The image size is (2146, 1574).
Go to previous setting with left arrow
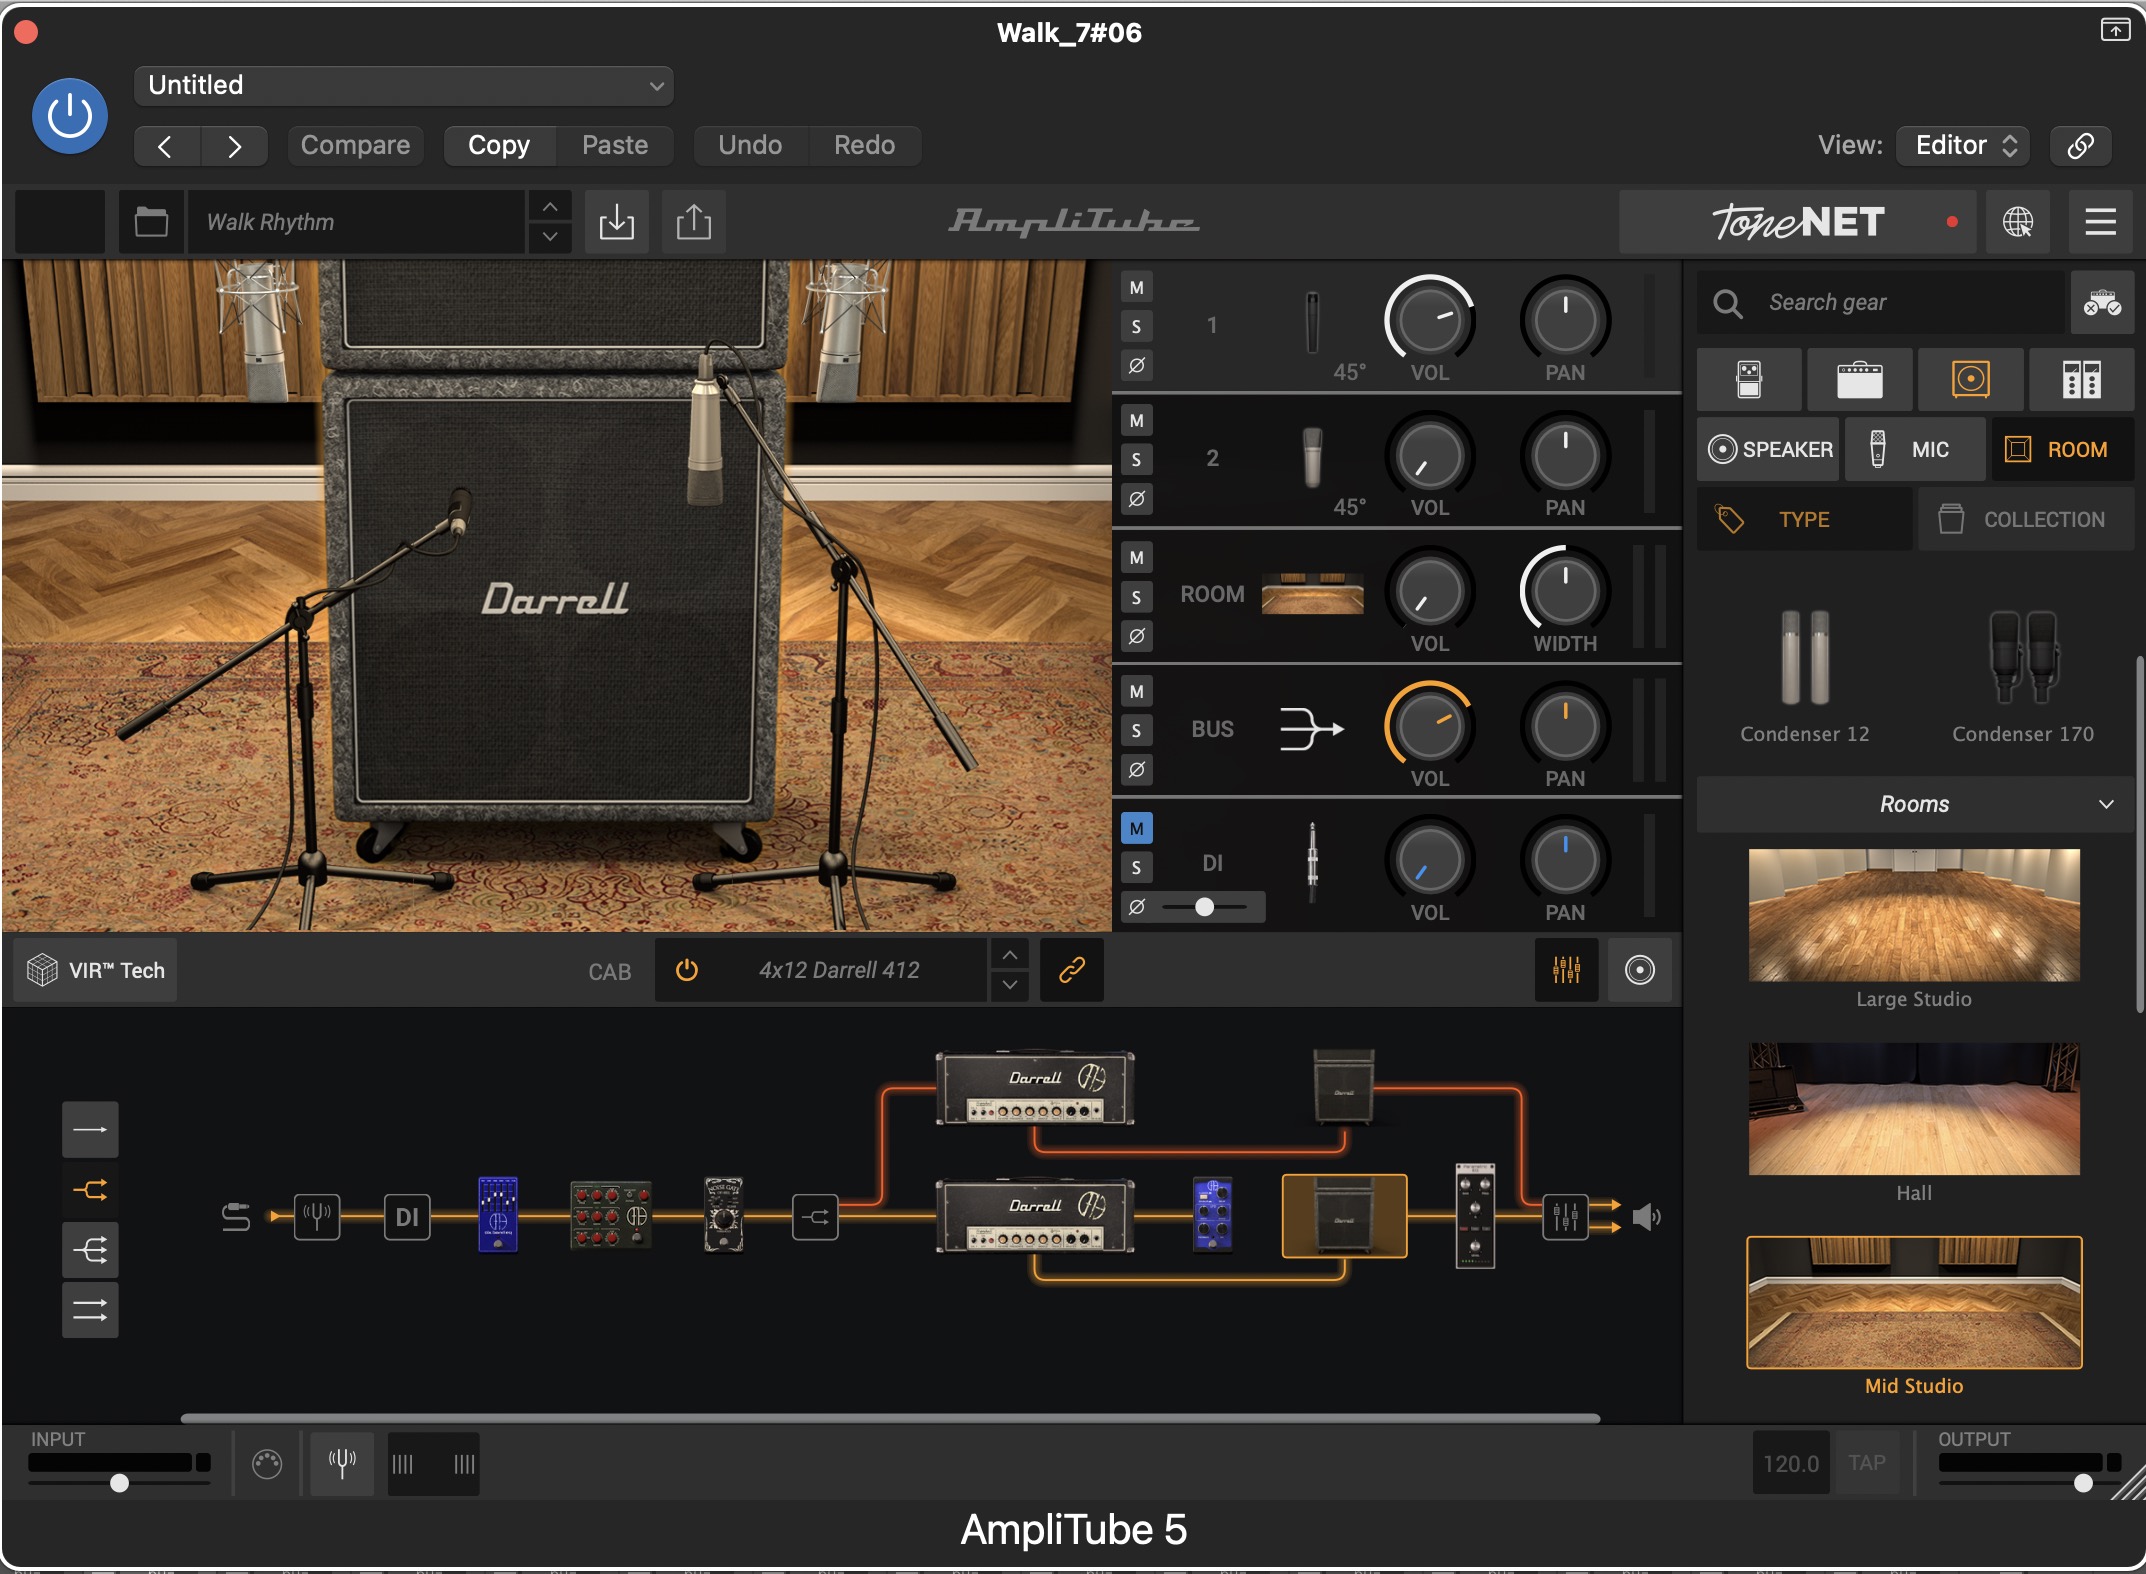(x=166, y=146)
